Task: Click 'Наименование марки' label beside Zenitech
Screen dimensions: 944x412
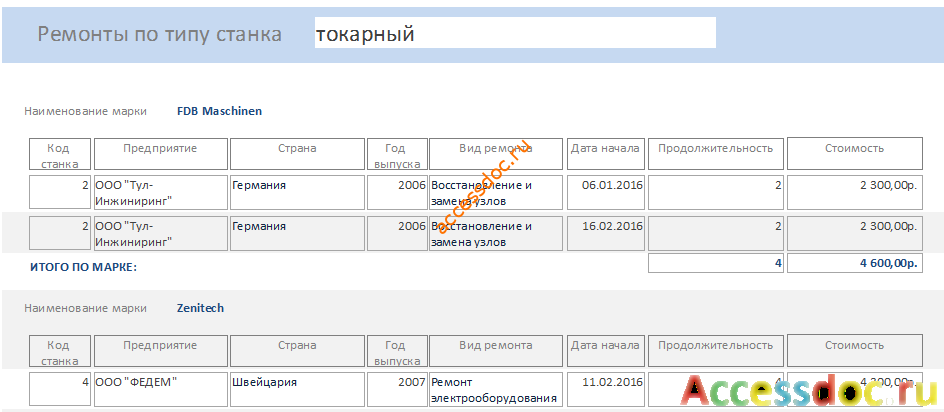Action: 85,308
